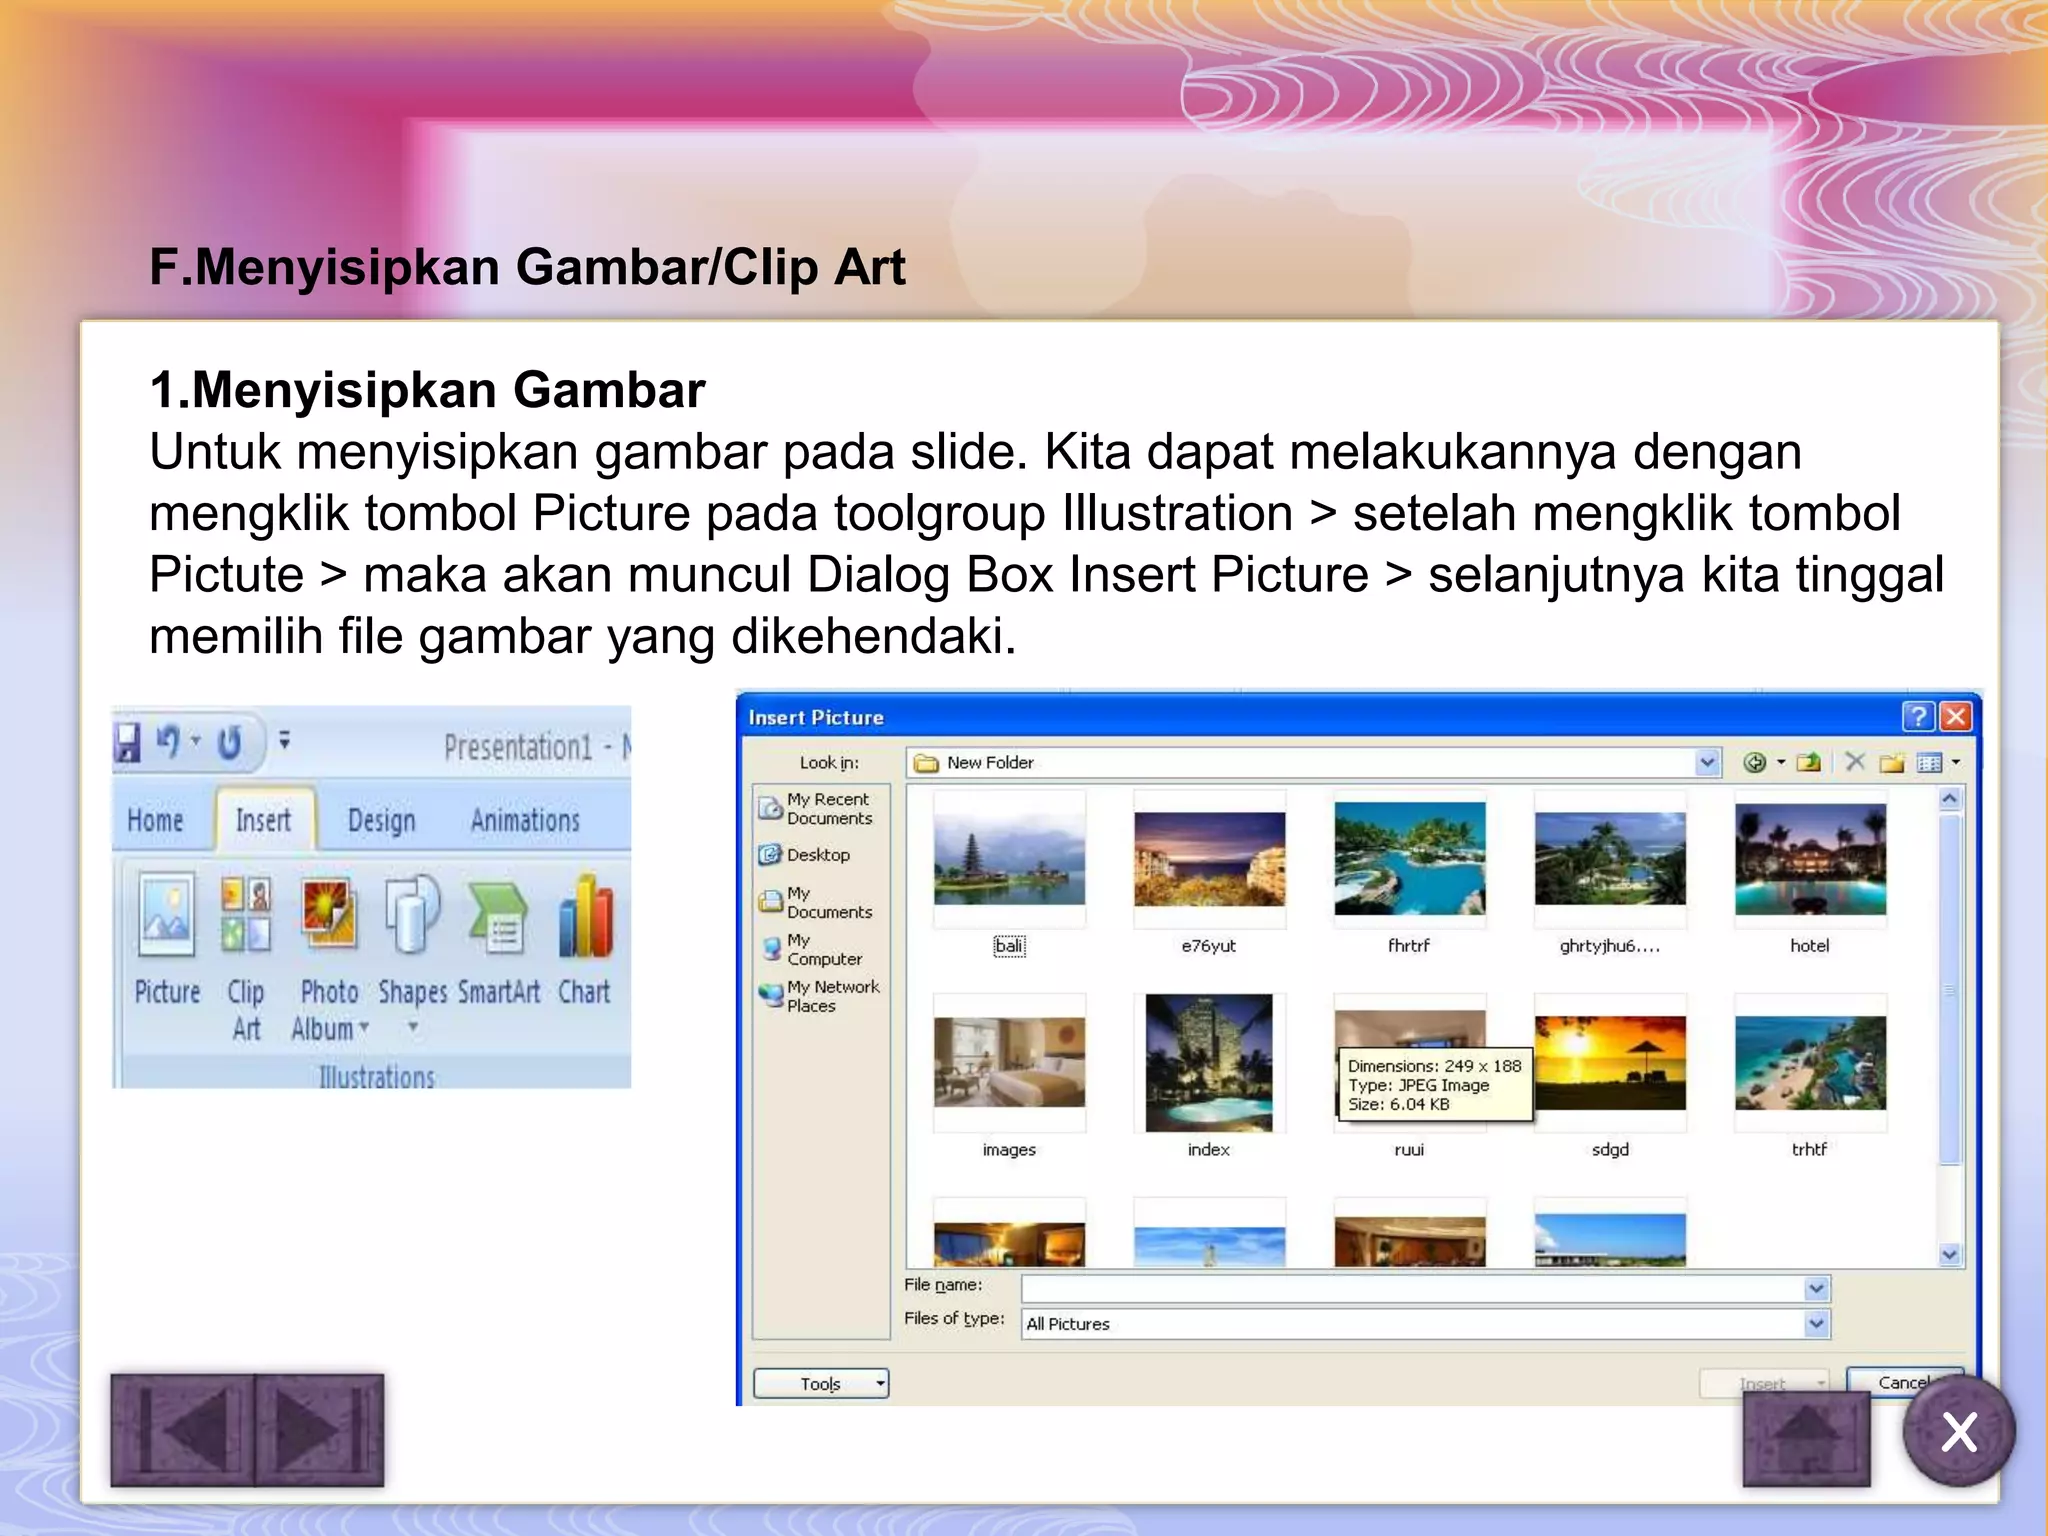Select the e76yut image thumbnail
This screenshot has width=2048, height=1536.
click(1209, 860)
